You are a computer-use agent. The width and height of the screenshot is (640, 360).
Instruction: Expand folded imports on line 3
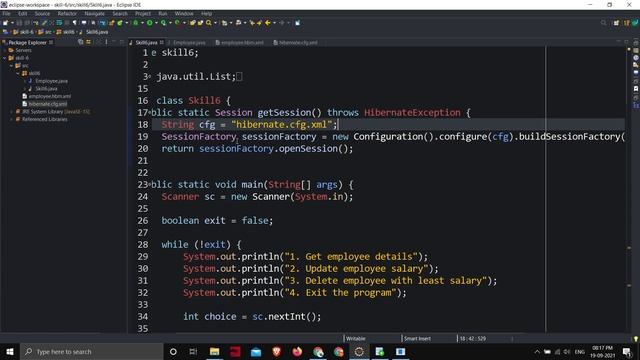(149, 76)
